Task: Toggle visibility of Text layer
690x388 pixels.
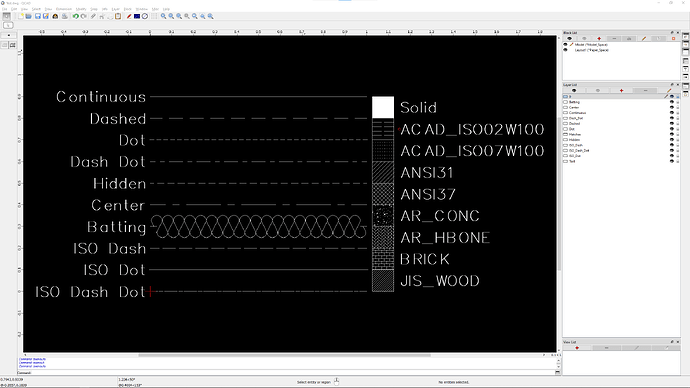Action: [672, 161]
